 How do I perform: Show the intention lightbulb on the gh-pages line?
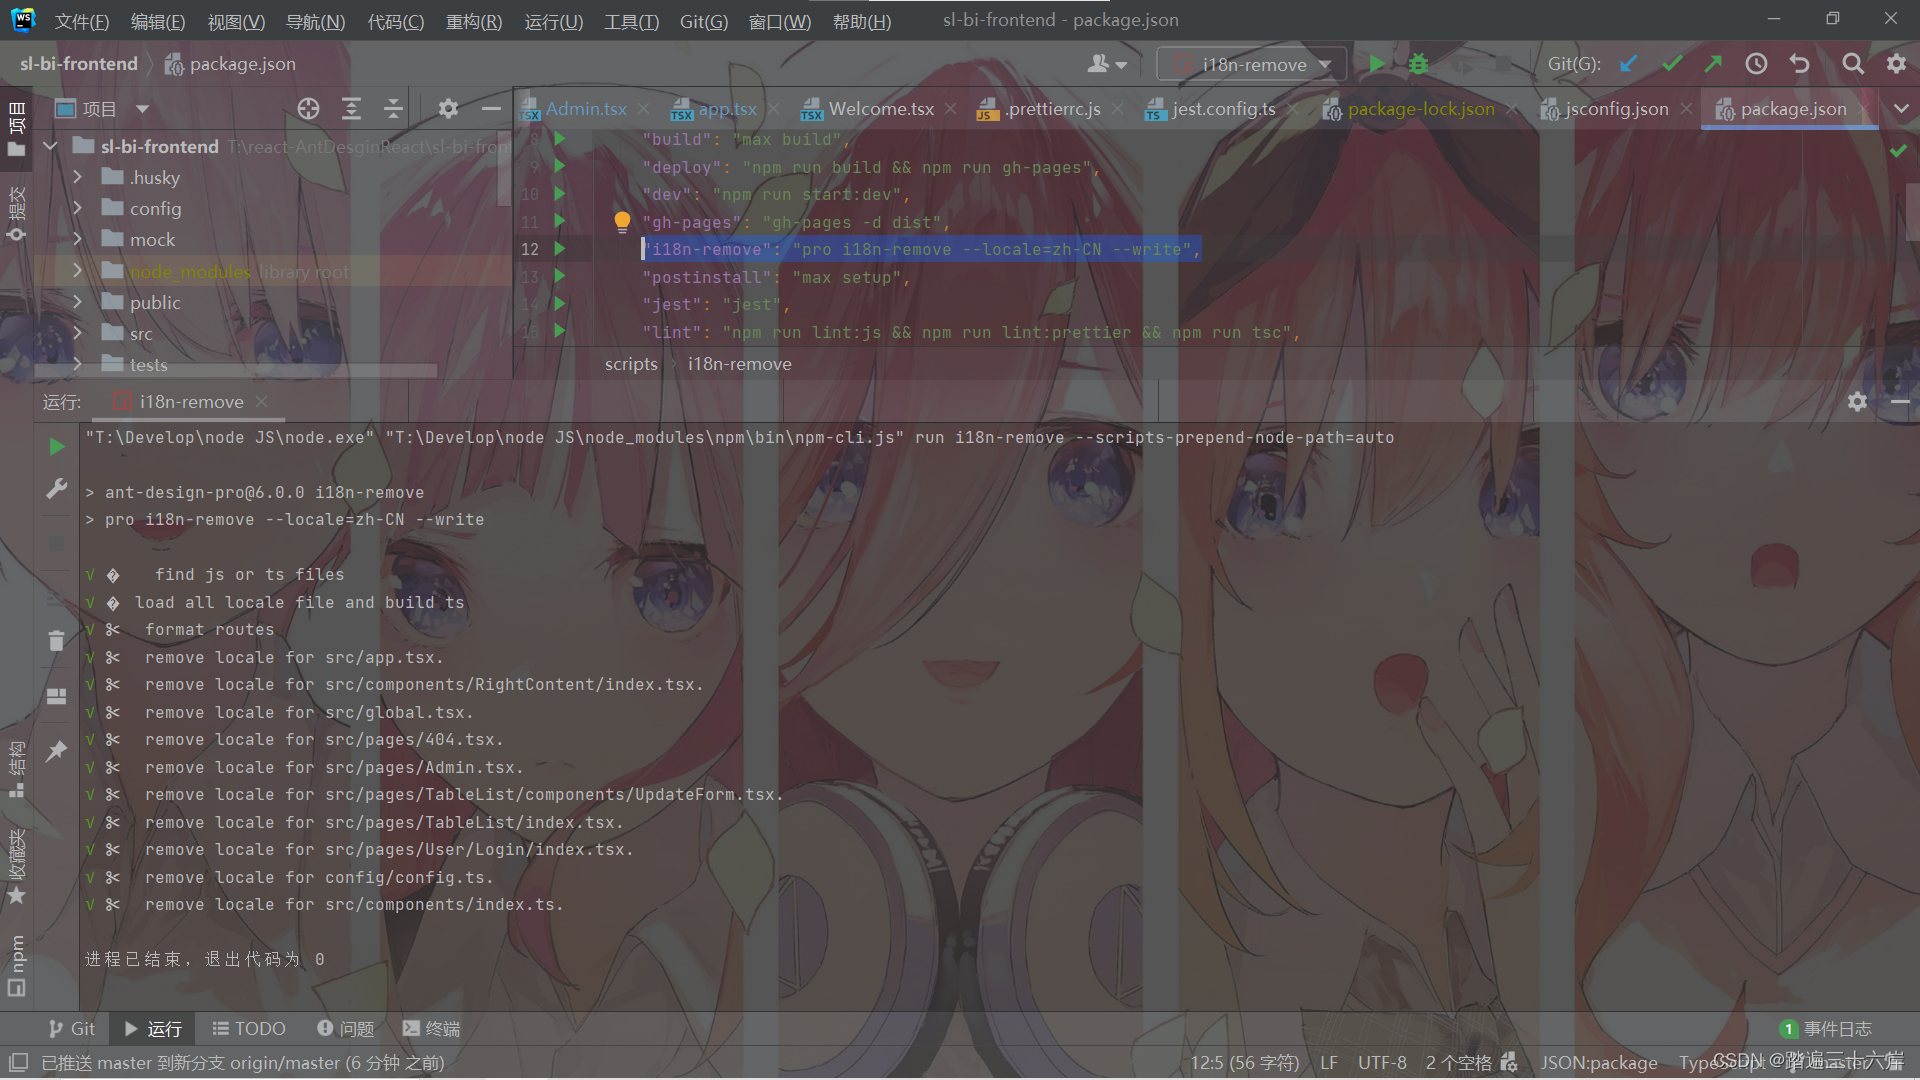[x=622, y=221]
